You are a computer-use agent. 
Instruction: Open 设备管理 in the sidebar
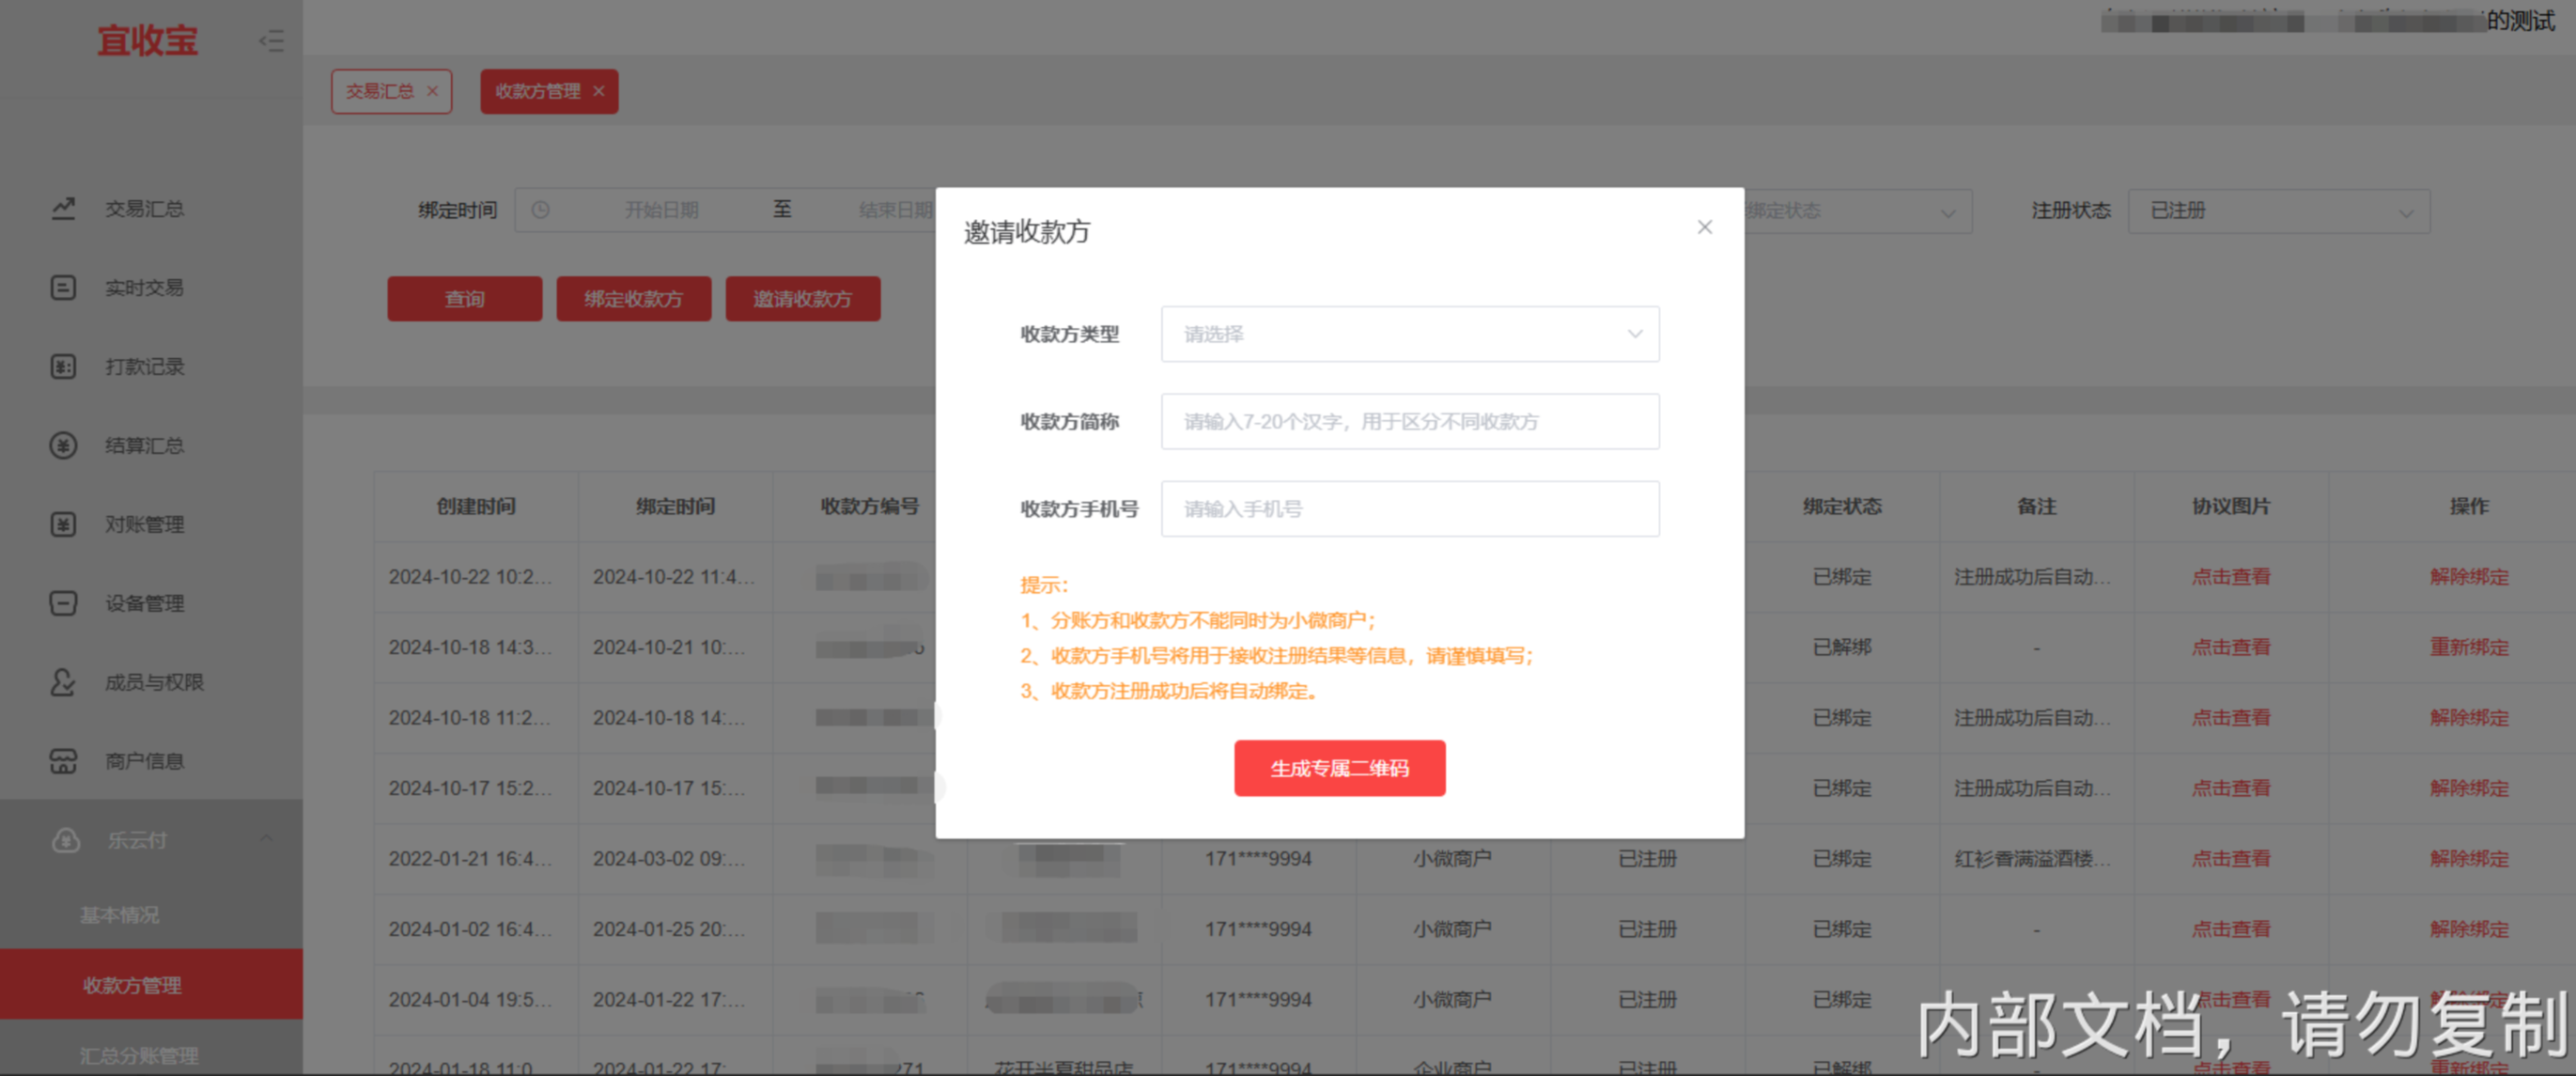tap(145, 603)
